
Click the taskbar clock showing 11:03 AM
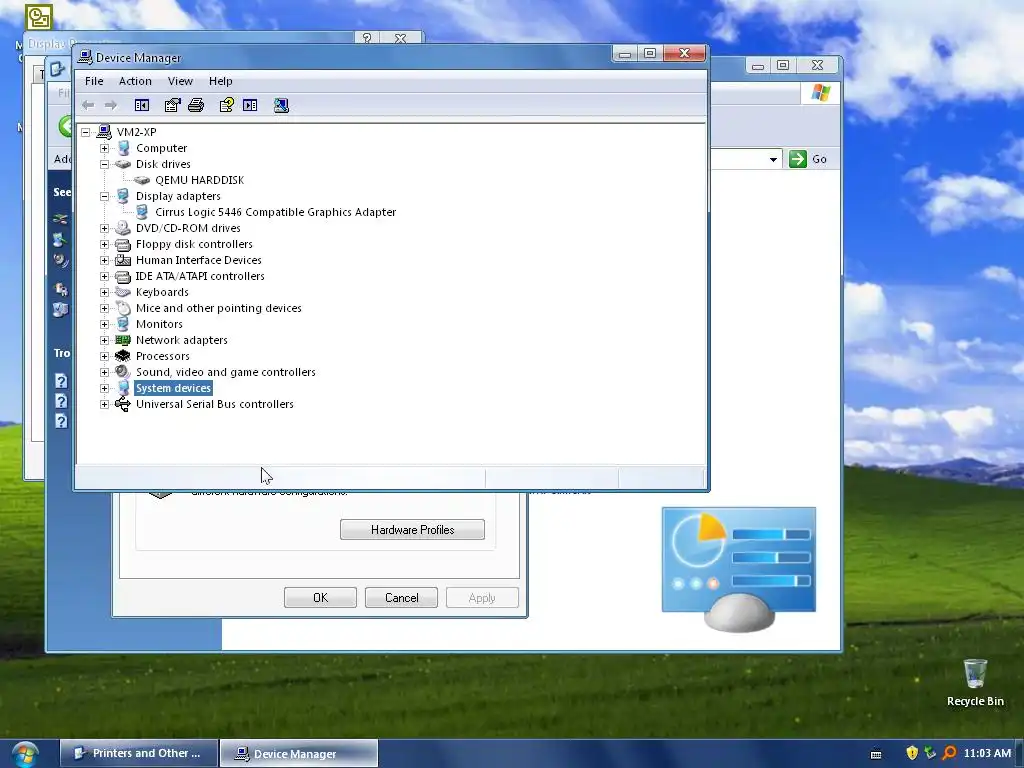pos(987,753)
